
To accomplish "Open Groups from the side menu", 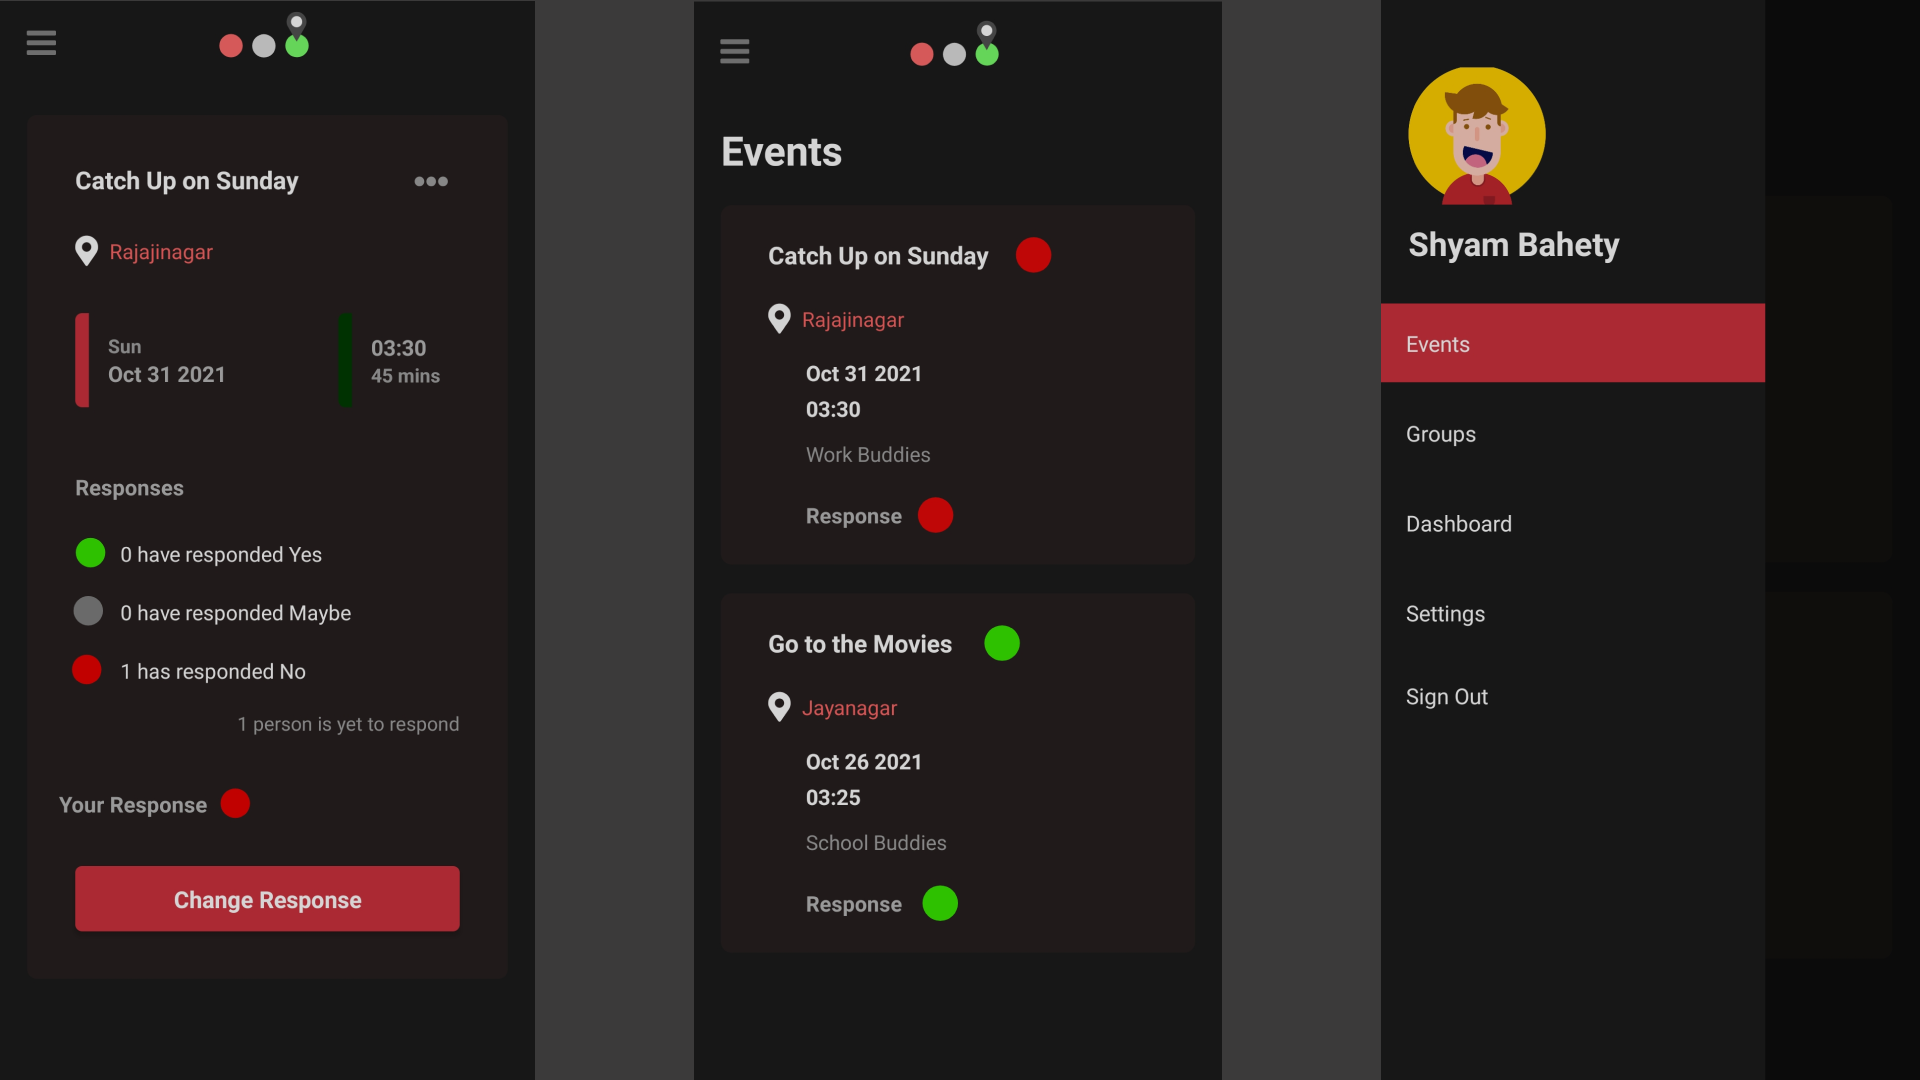I will (1441, 434).
